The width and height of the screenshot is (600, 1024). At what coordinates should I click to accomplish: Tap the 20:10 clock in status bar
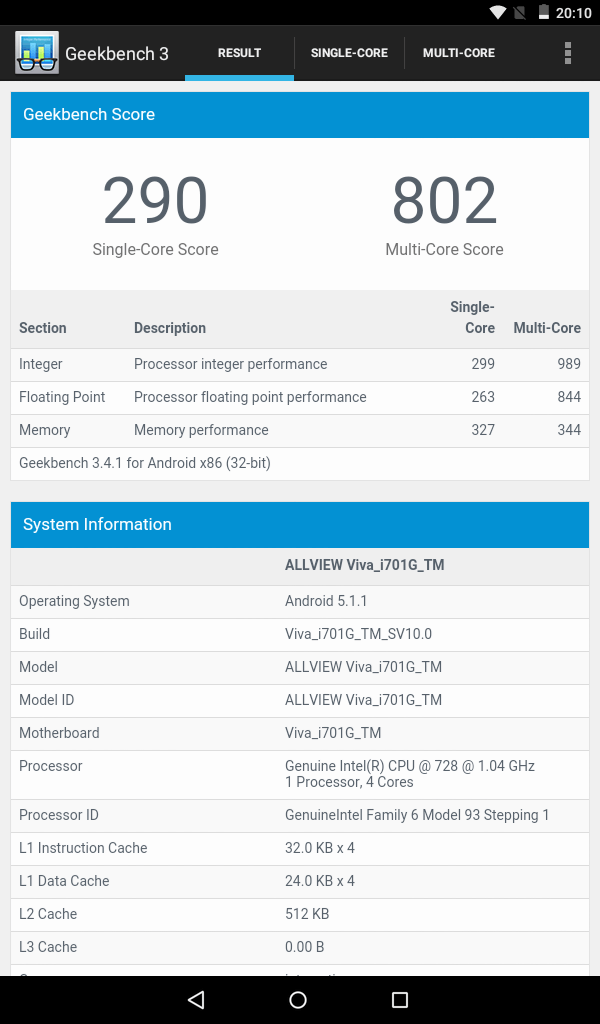[x=573, y=13]
